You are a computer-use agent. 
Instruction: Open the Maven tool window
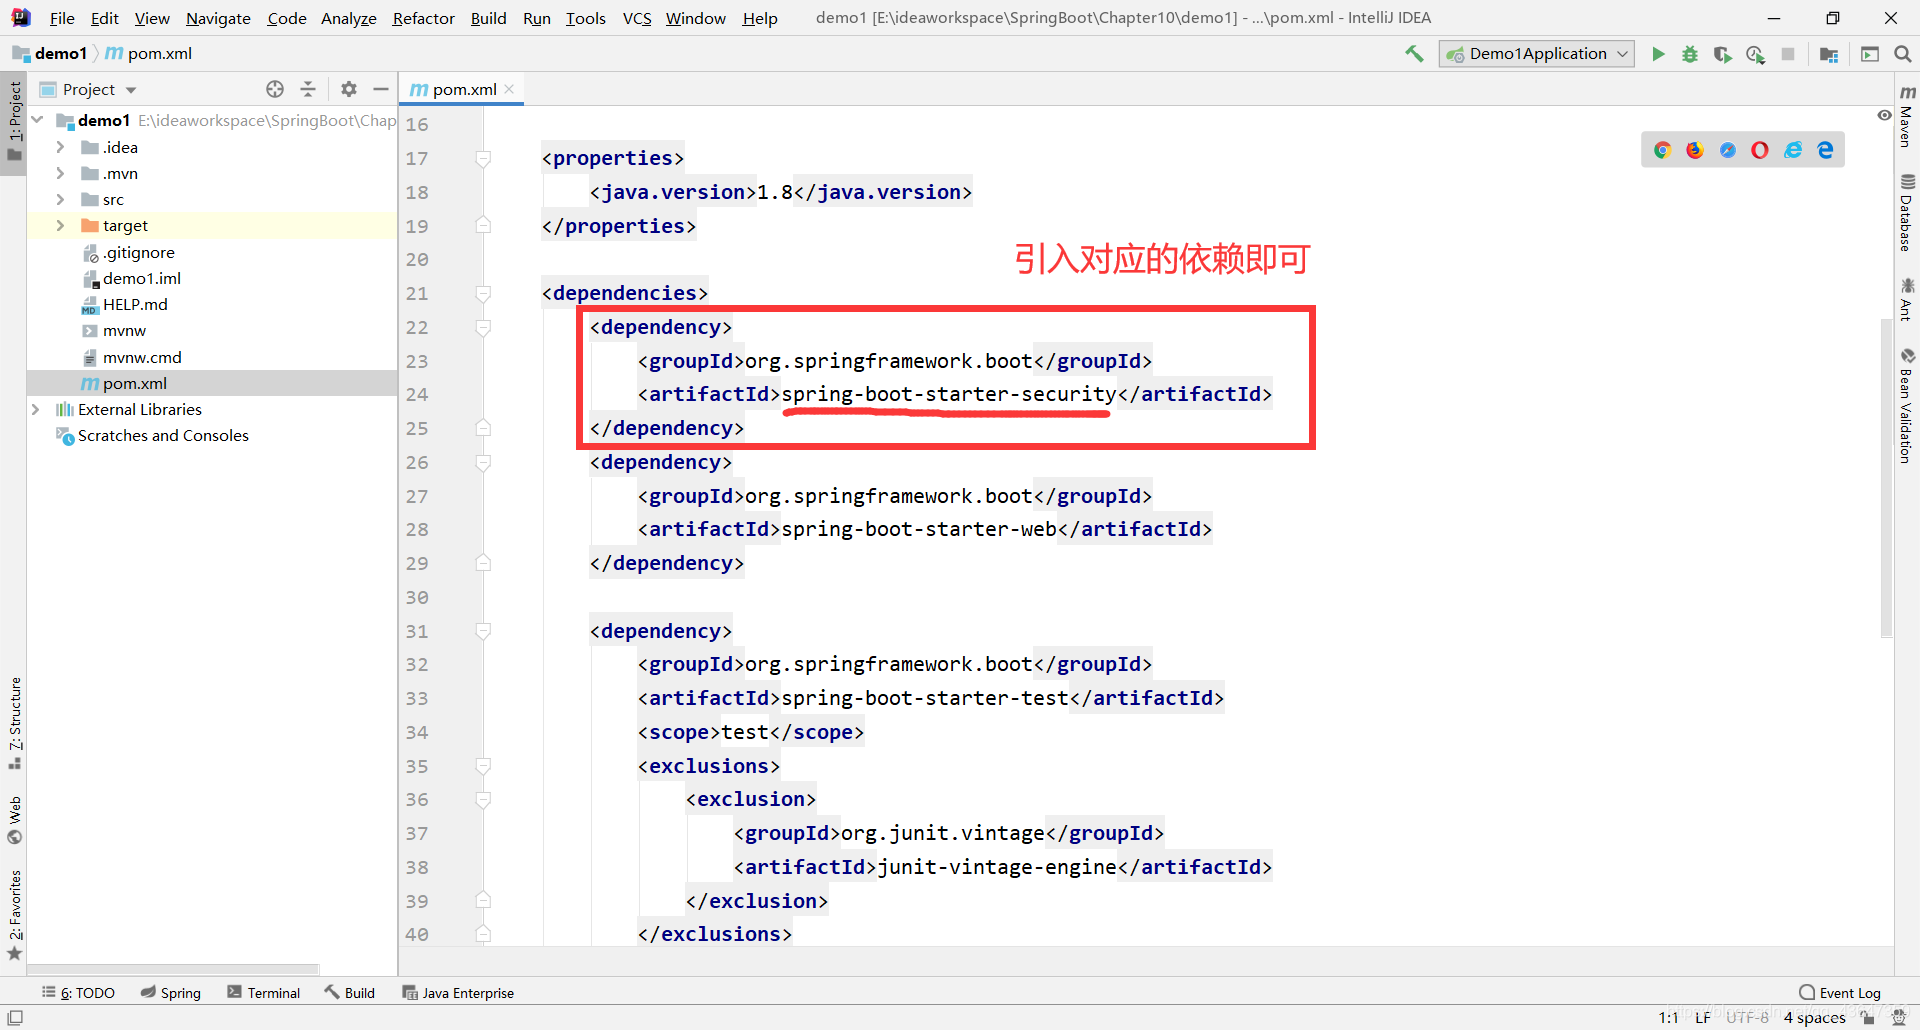coord(1907,116)
